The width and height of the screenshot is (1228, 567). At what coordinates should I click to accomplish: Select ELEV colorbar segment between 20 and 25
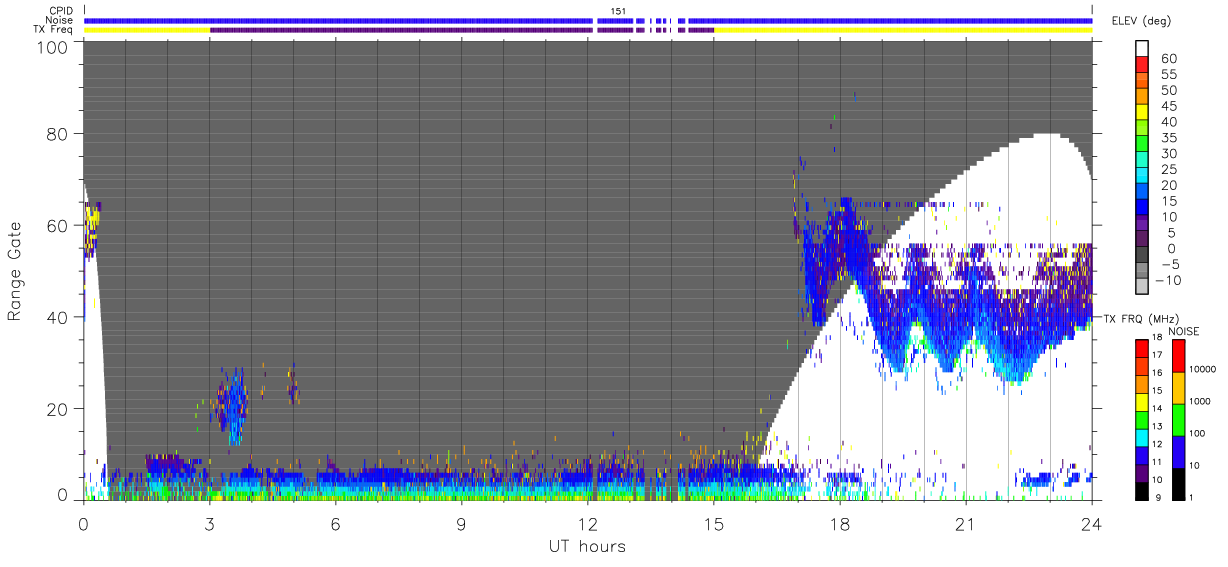(1144, 177)
